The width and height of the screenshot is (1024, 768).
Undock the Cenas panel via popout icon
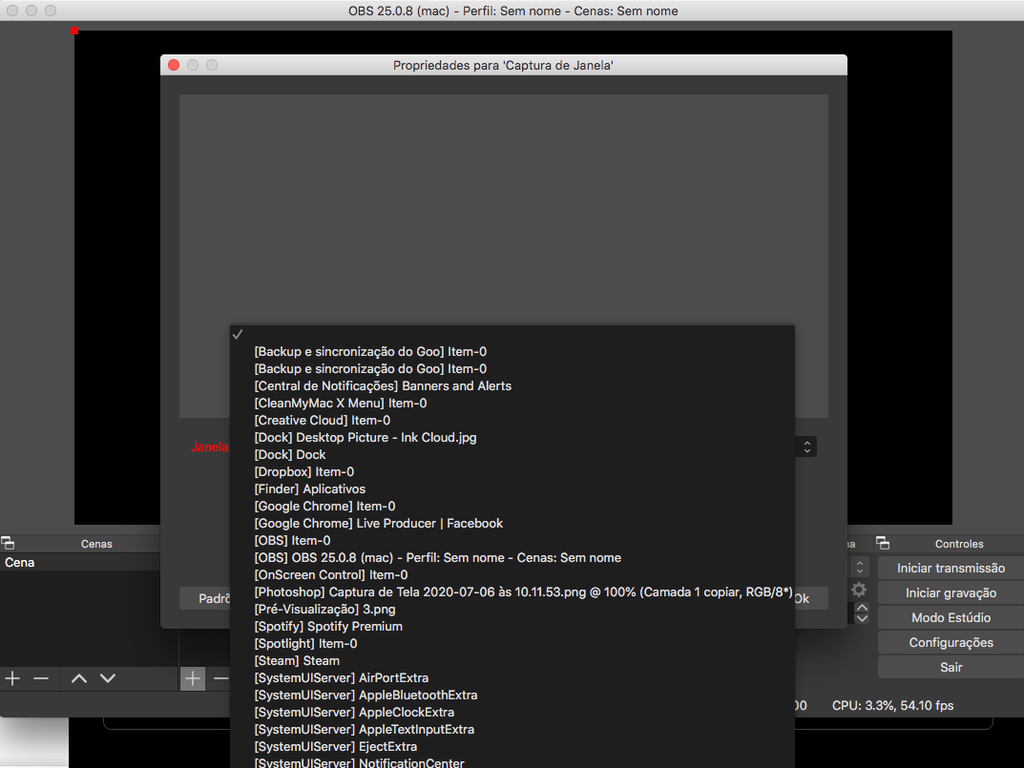coord(8,543)
